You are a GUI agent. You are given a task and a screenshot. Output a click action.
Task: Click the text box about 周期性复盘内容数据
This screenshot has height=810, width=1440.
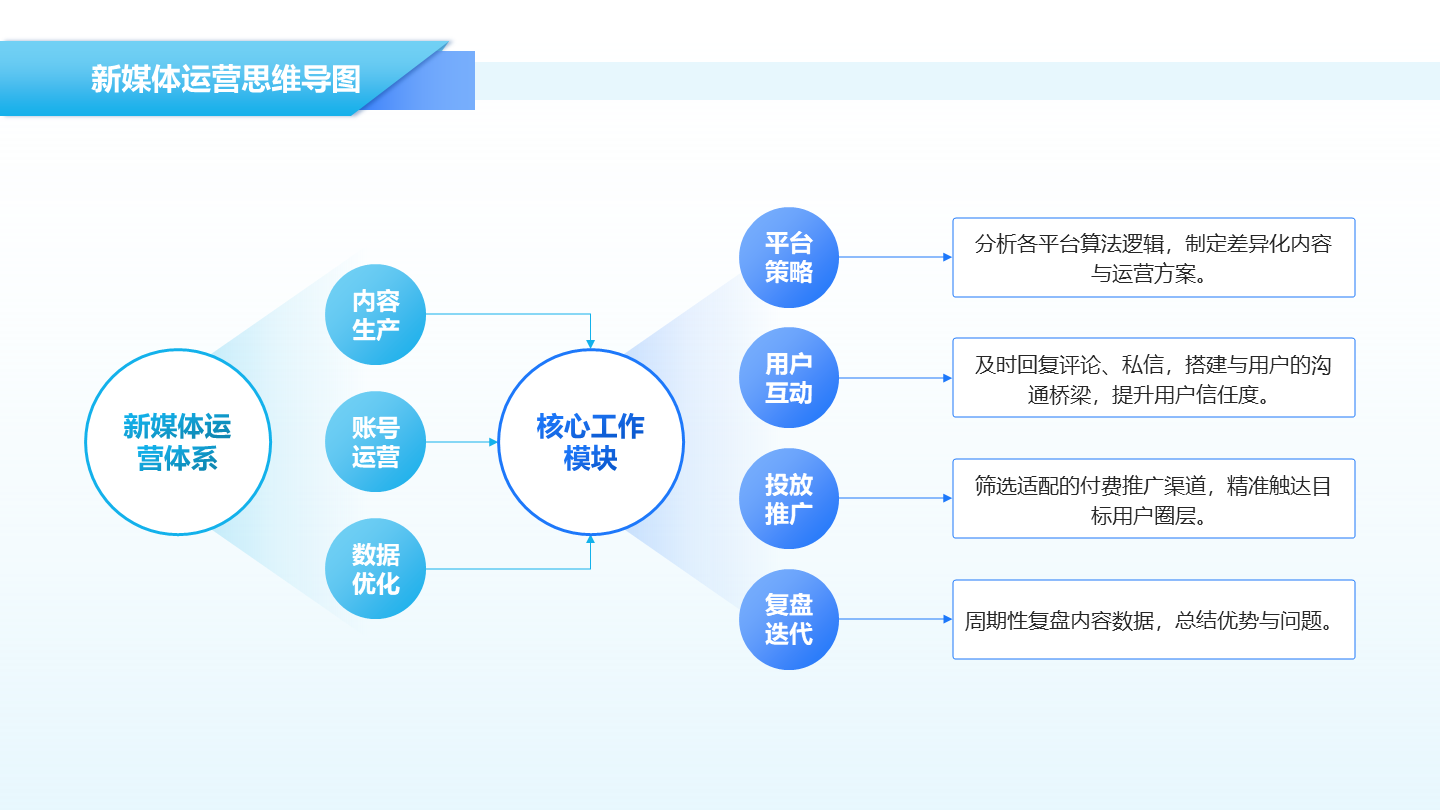(x=1153, y=620)
